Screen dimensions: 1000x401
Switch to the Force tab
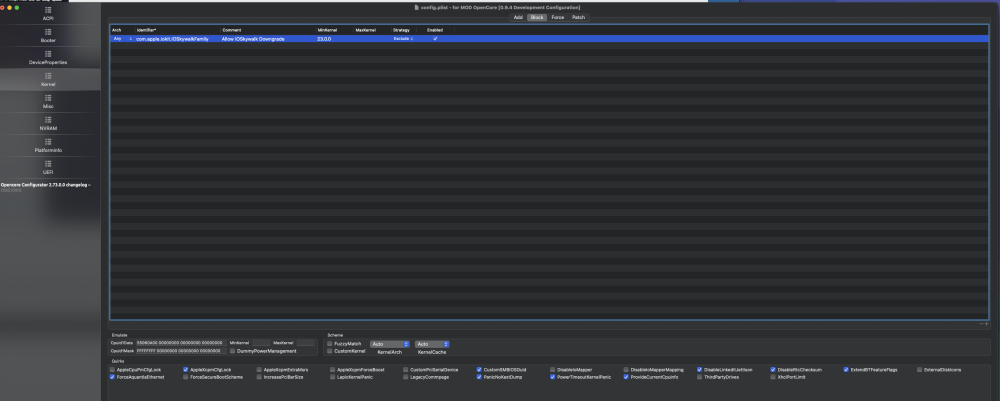tap(557, 17)
